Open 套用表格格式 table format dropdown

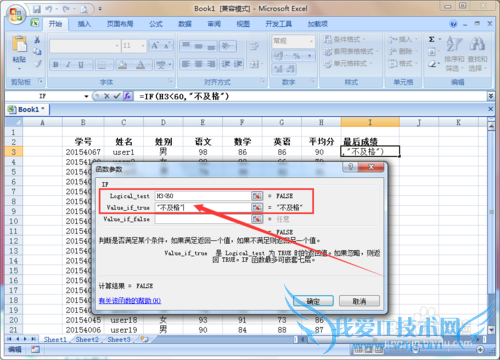coord(351,51)
